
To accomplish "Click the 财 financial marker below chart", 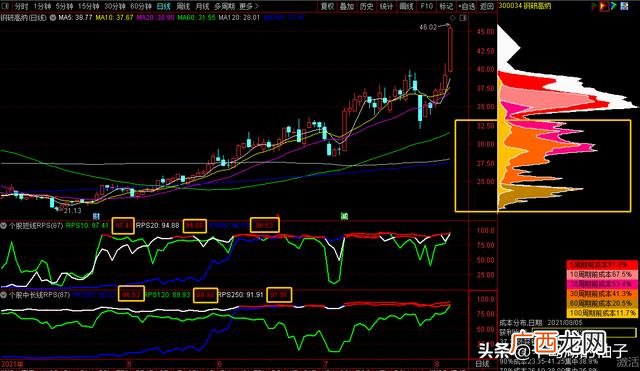I will pos(96,216).
